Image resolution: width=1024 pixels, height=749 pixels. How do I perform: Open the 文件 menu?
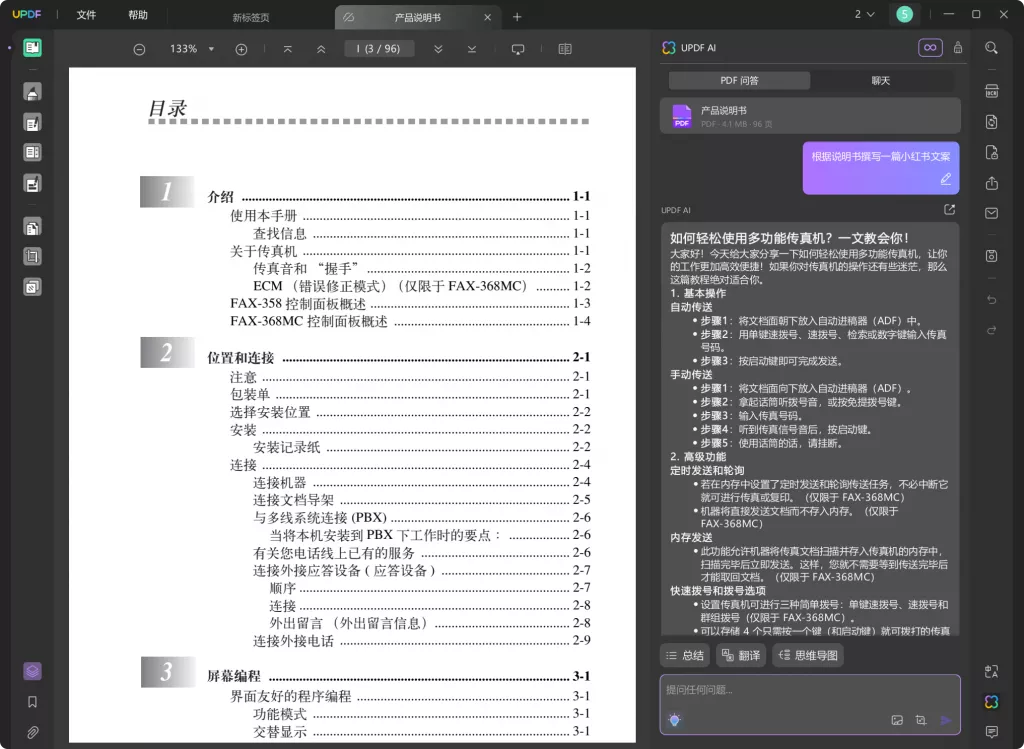(x=86, y=15)
